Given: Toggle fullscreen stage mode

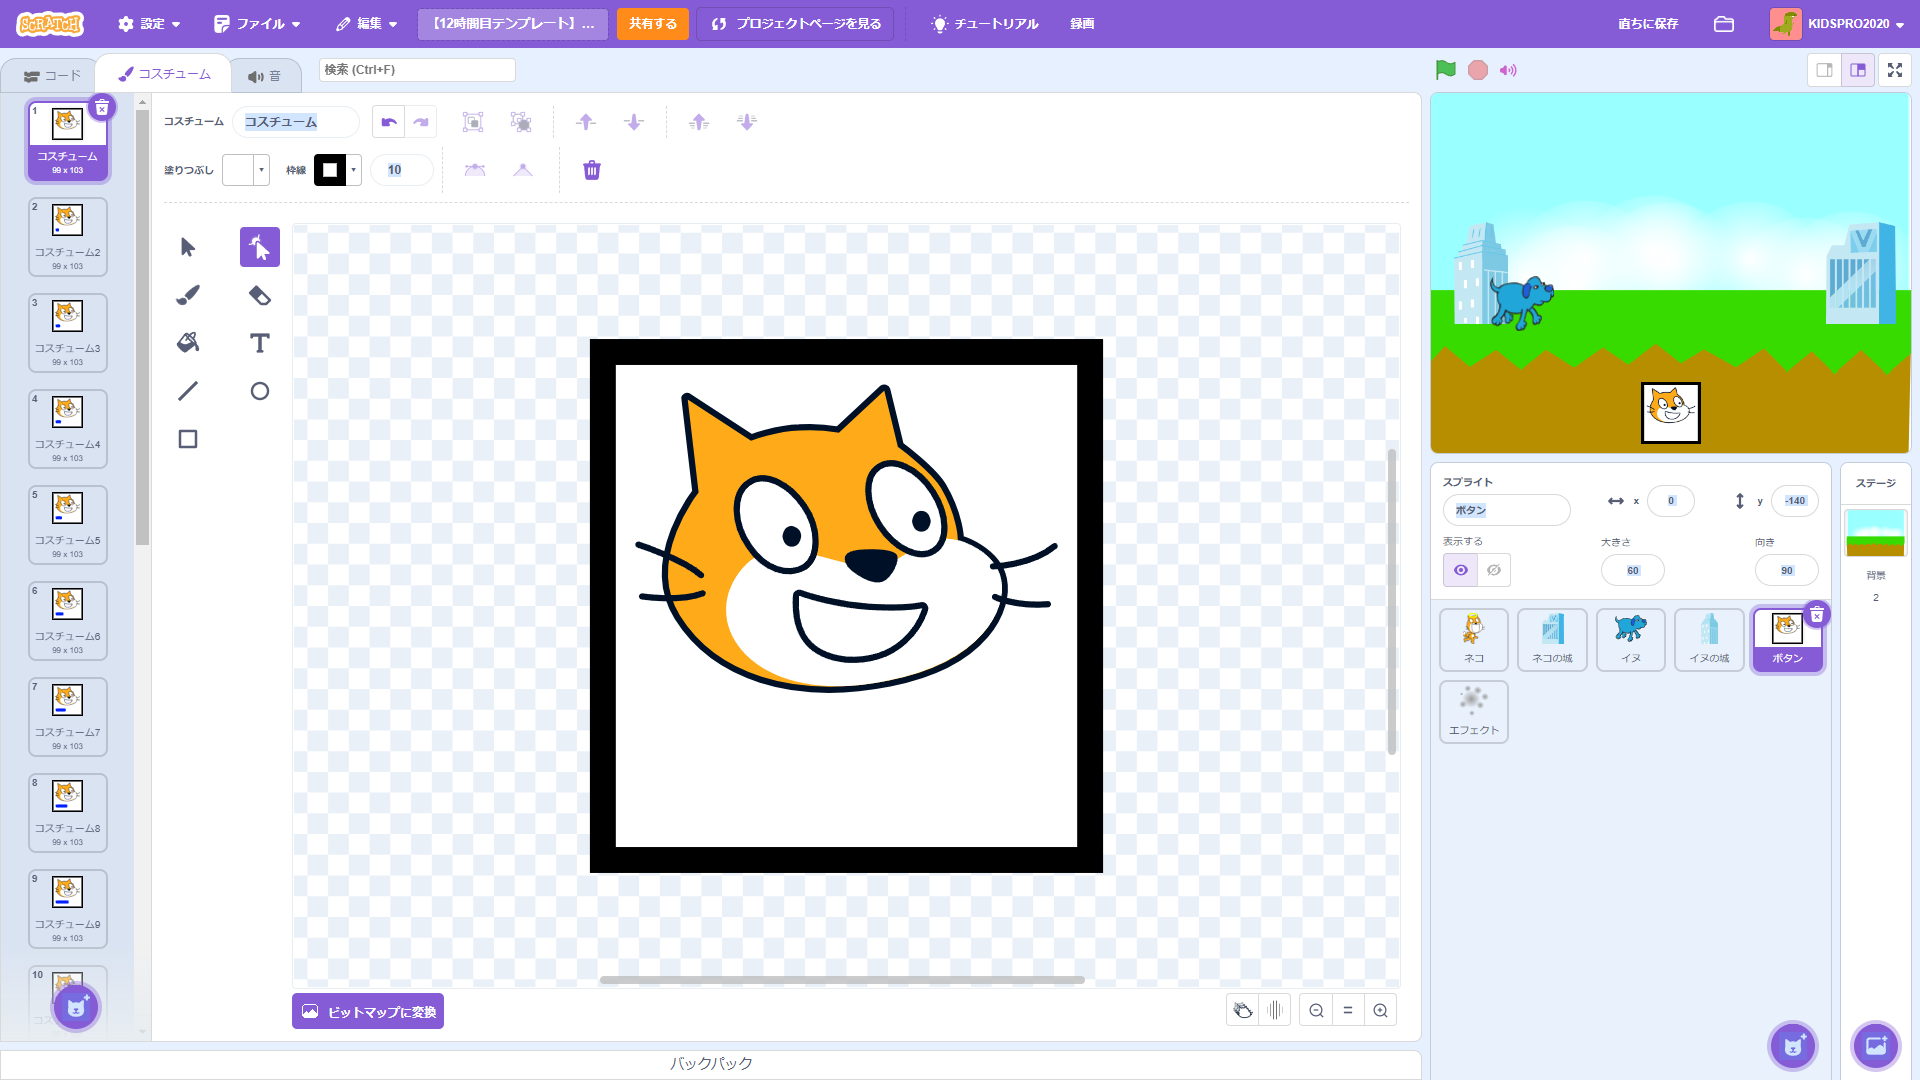Looking at the screenshot, I should [1894, 70].
